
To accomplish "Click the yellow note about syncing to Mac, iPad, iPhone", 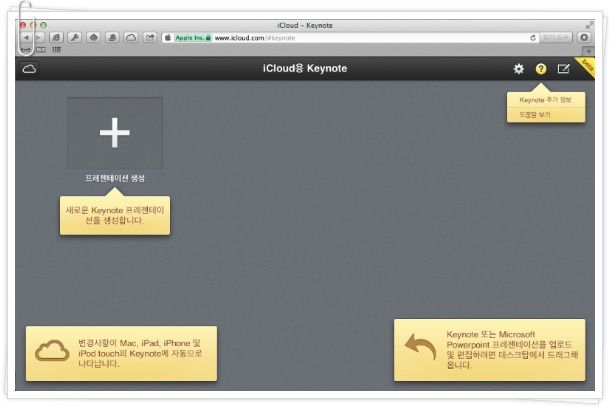I will point(122,353).
